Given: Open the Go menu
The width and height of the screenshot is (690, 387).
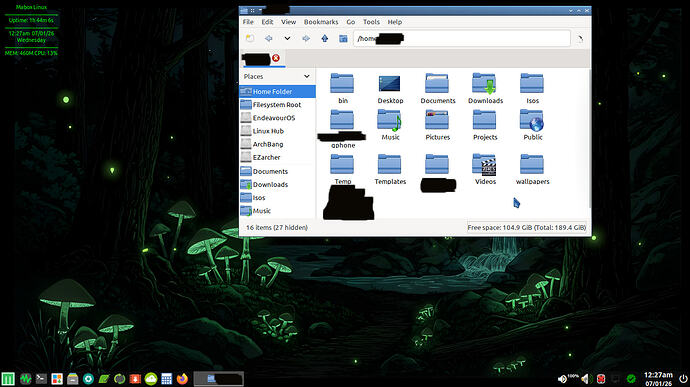Looking at the screenshot, I should pyautogui.click(x=350, y=22).
